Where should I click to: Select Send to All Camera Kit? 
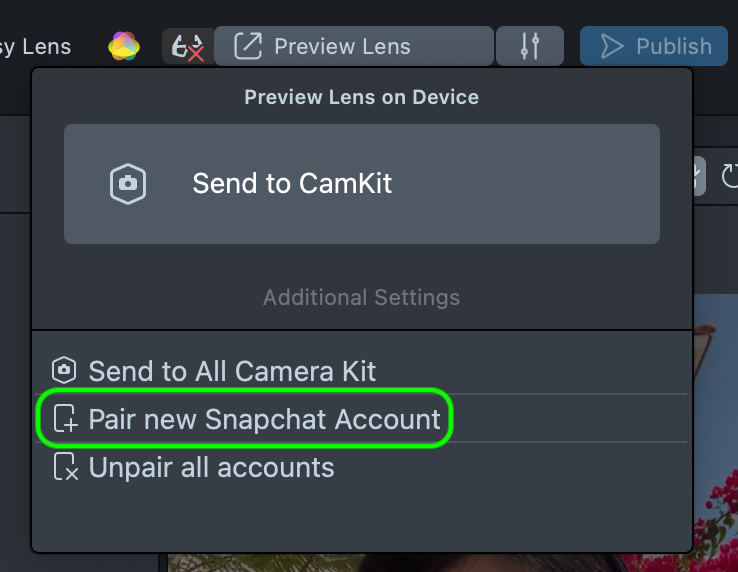tap(232, 371)
